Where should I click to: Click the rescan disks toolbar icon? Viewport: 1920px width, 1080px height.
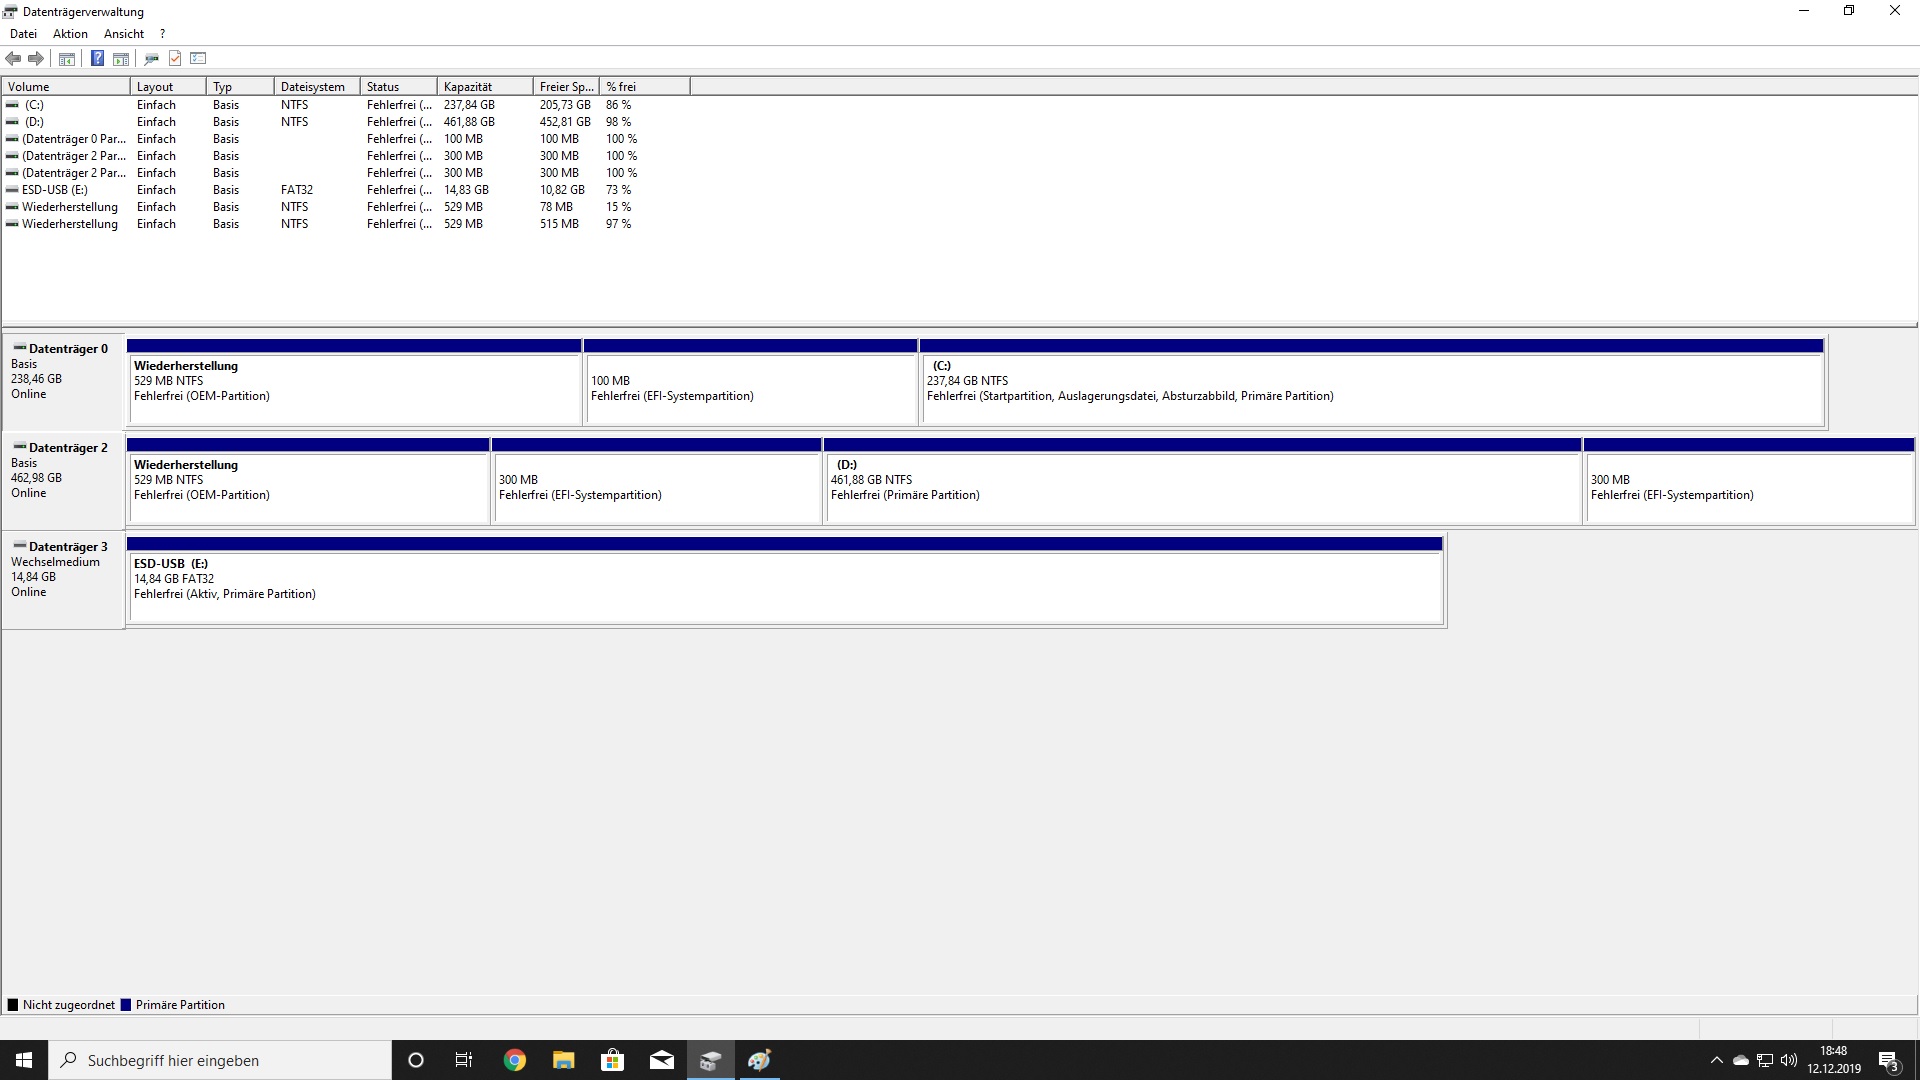click(151, 58)
